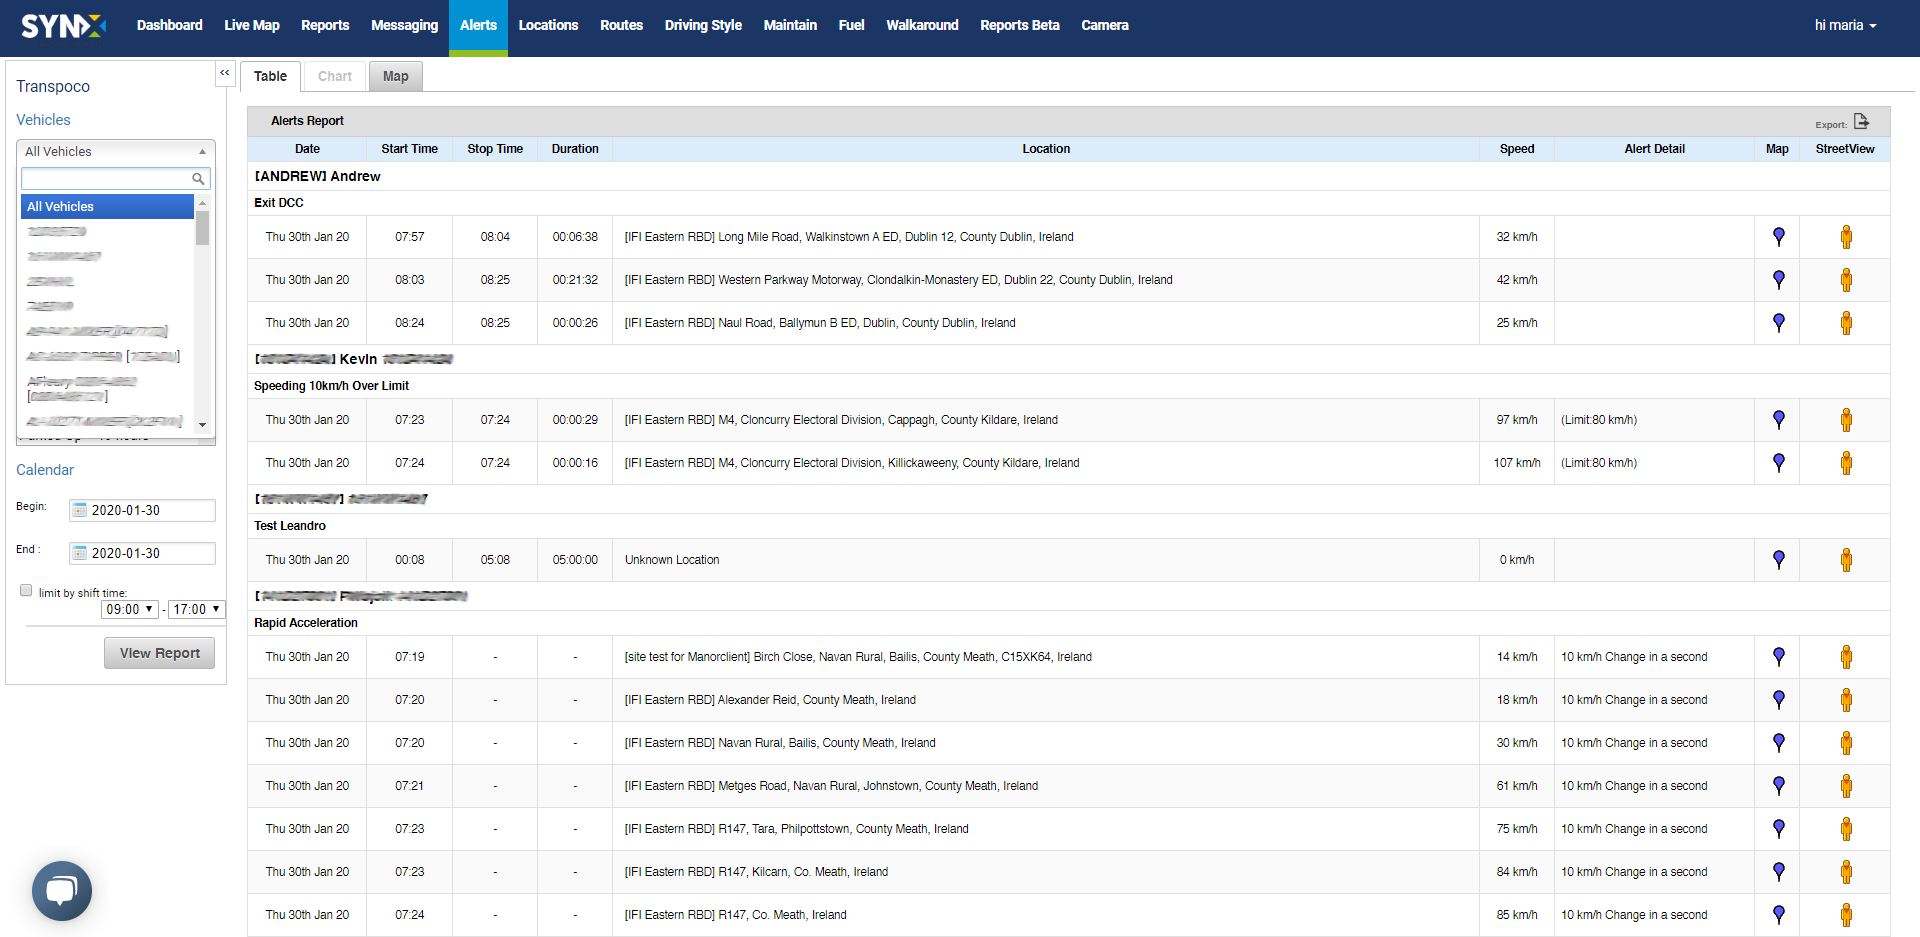Open the Routes page
The height and width of the screenshot is (937, 1920).
(x=621, y=25)
